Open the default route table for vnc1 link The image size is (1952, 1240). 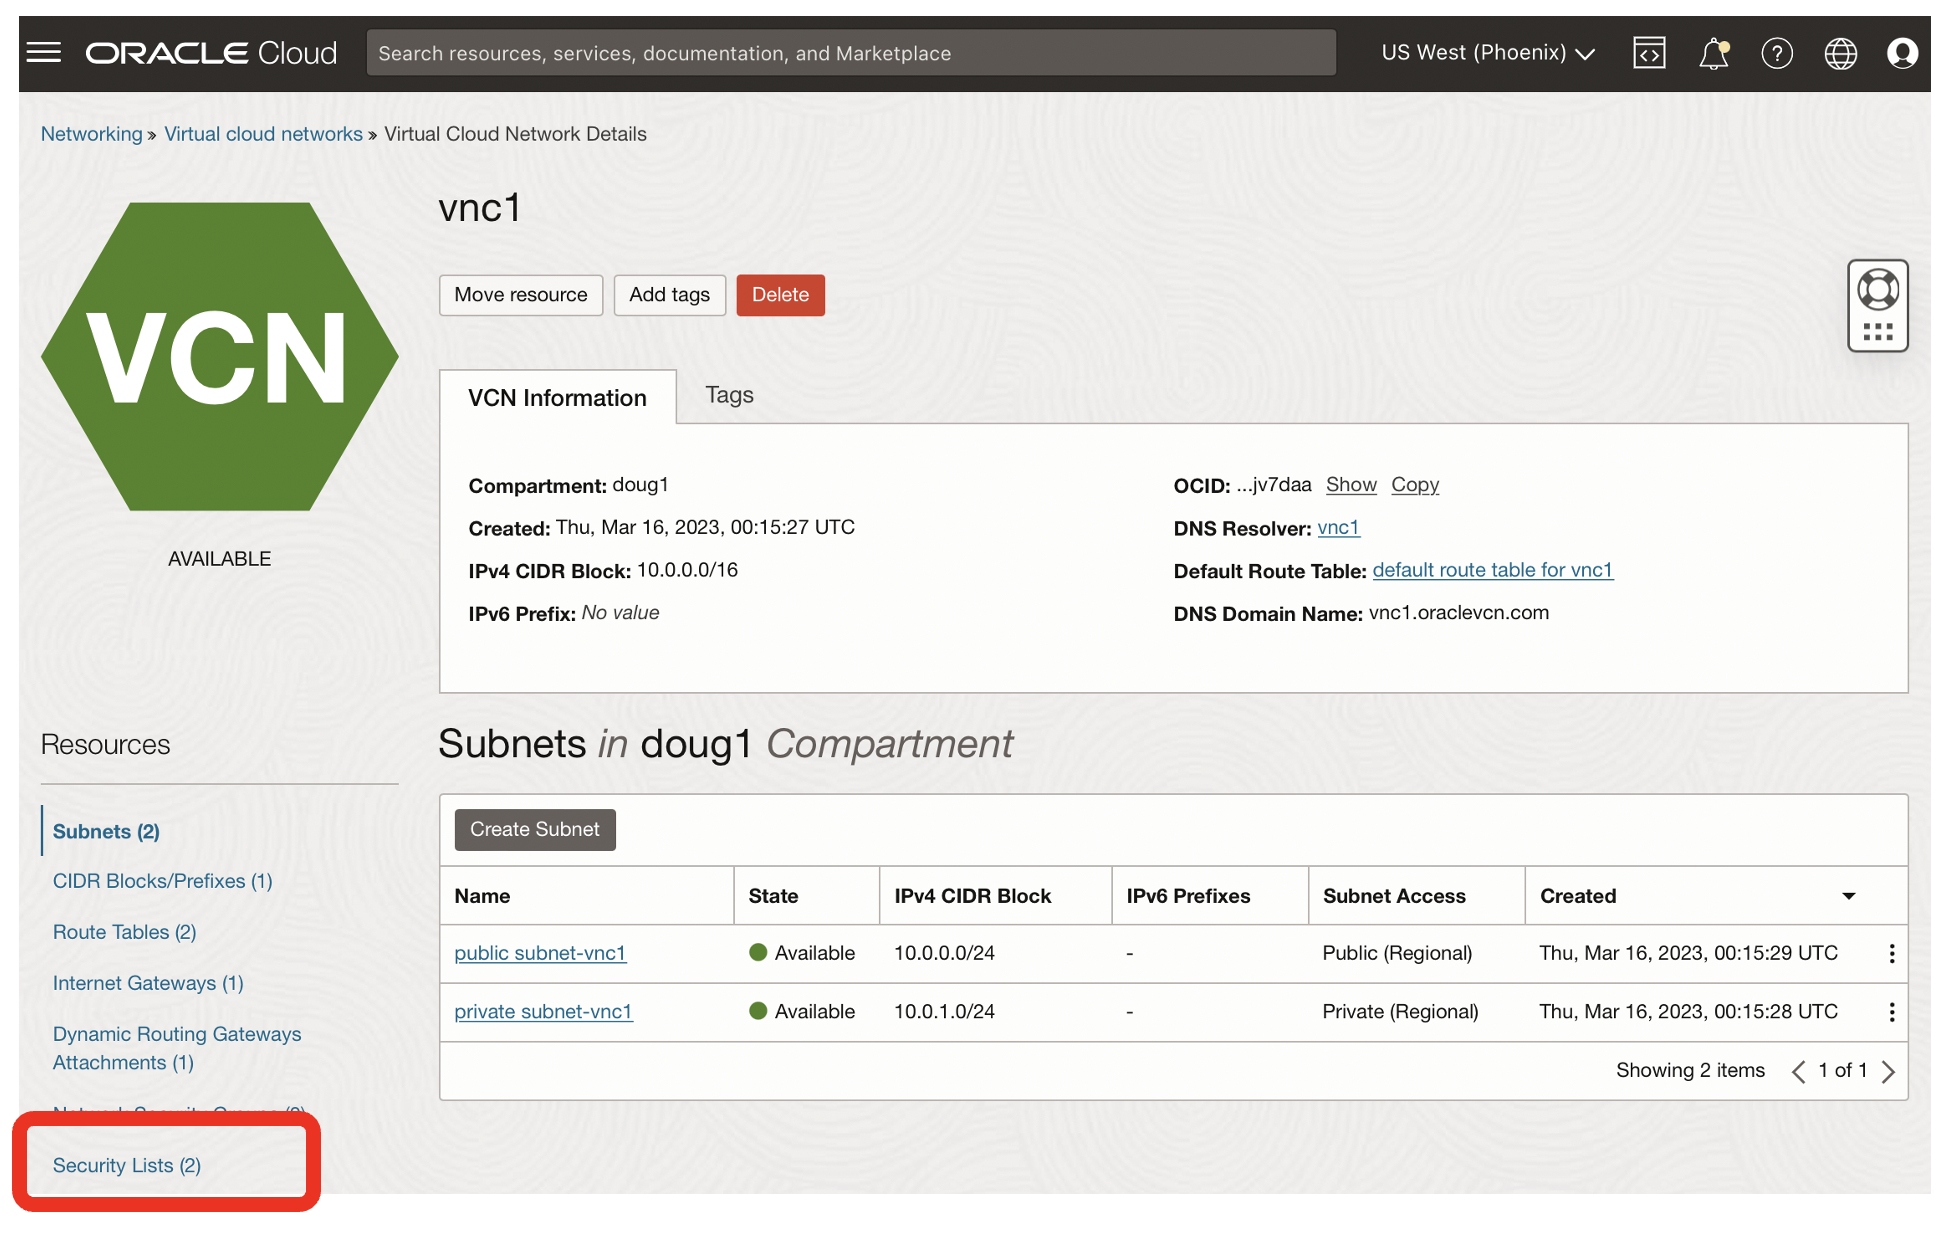tap(1492, 570)
